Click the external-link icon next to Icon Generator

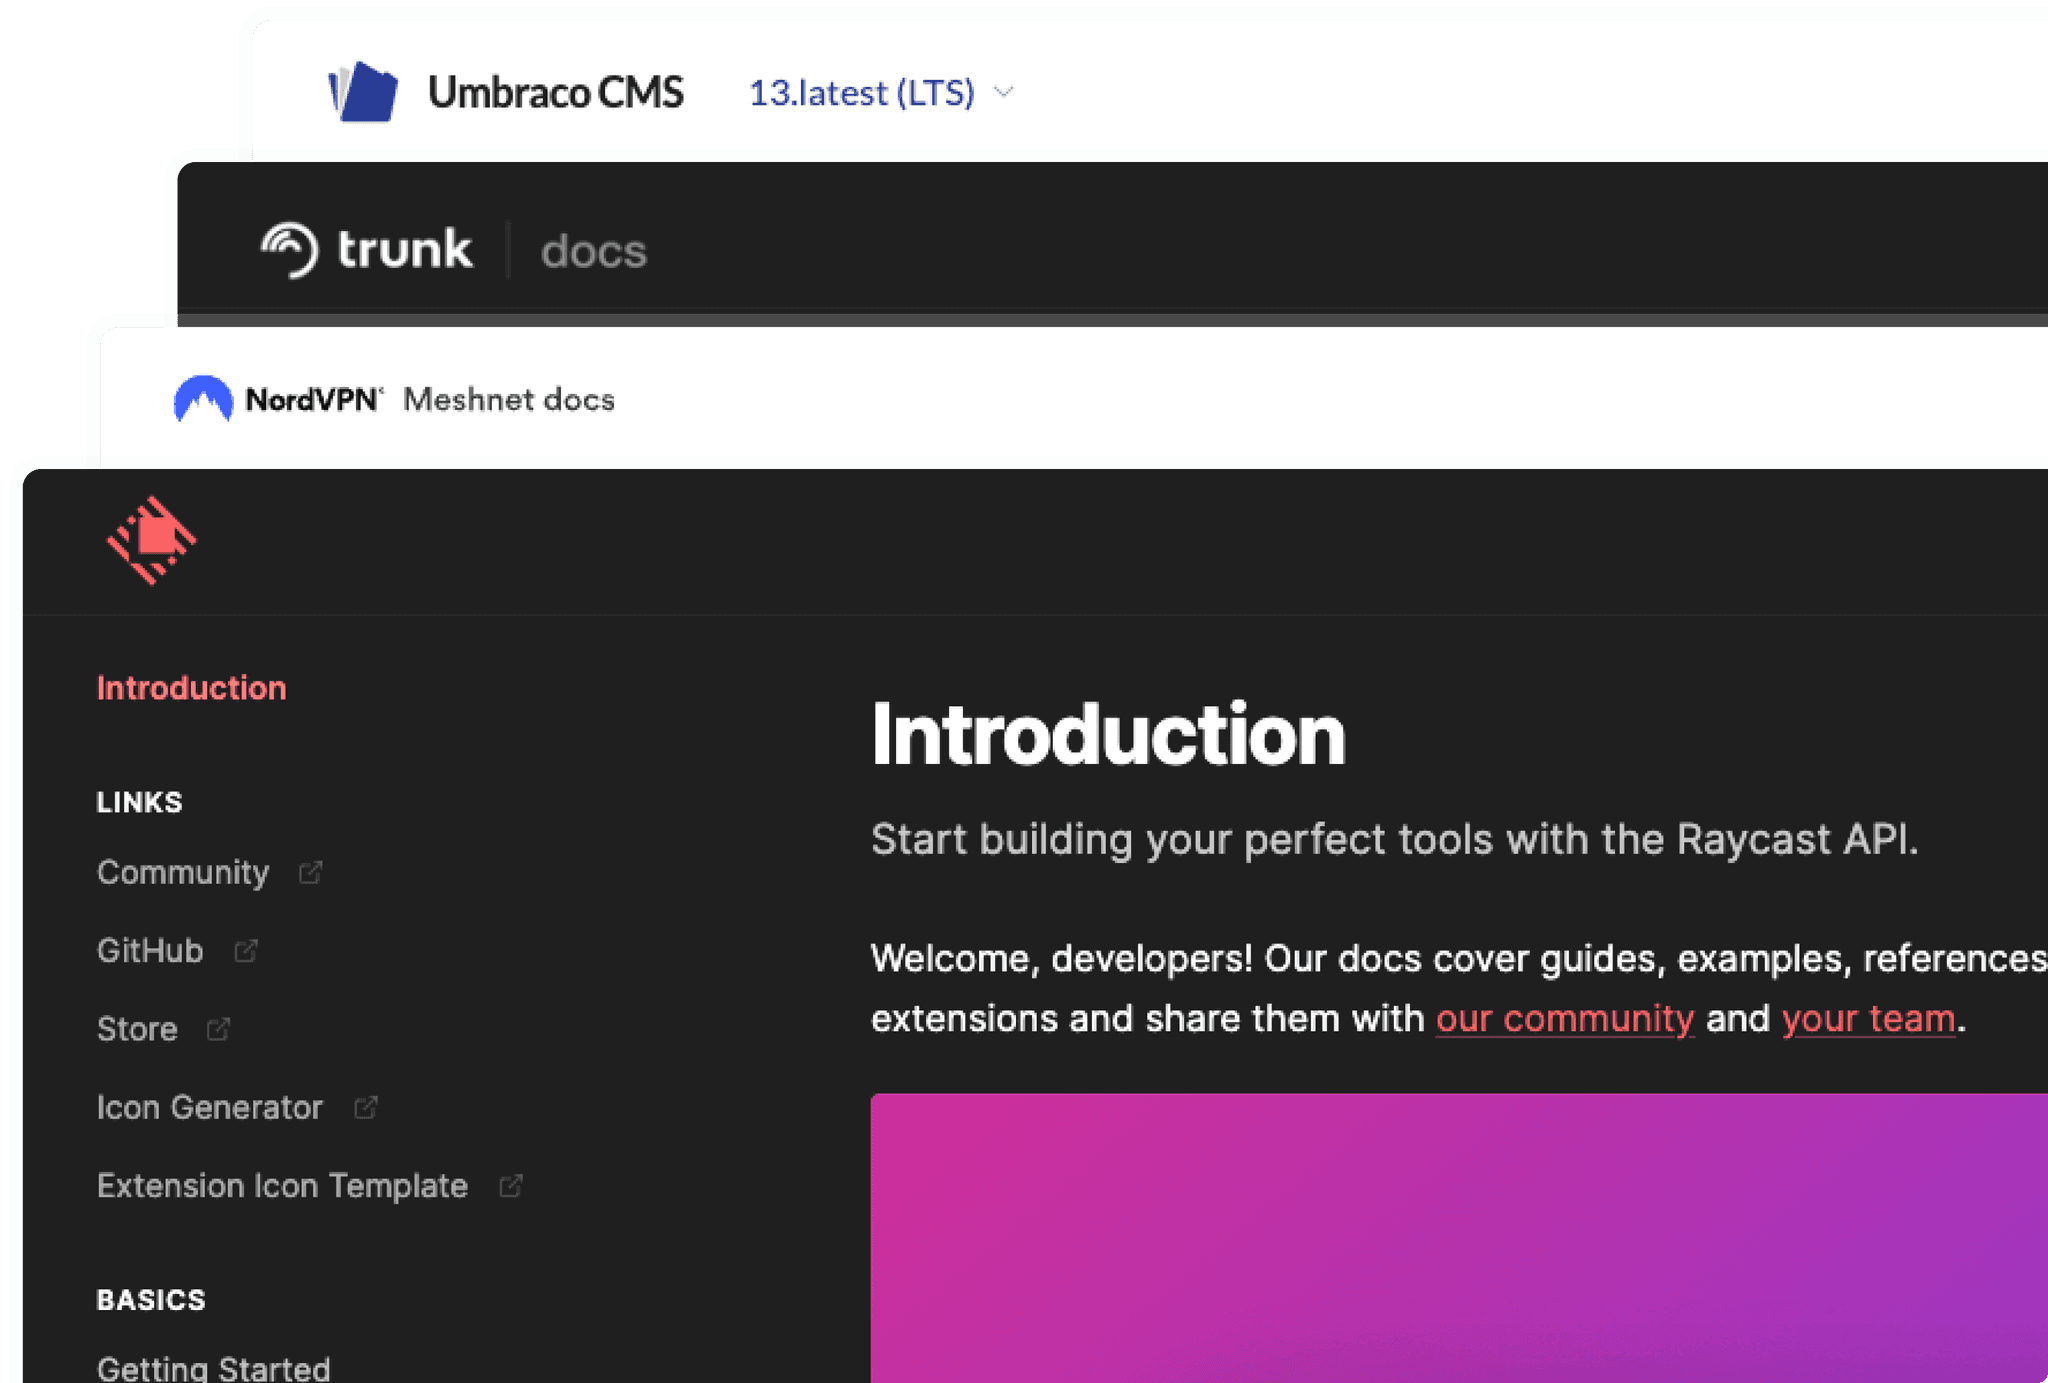click(365, 1107)
